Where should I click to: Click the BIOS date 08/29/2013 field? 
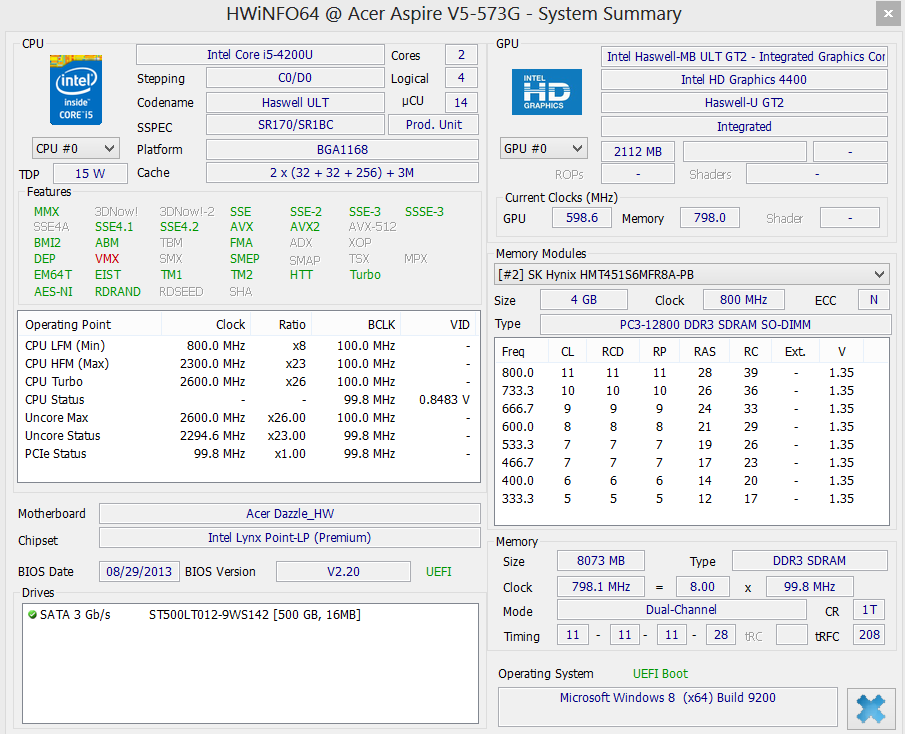click(x=139, y=572)
